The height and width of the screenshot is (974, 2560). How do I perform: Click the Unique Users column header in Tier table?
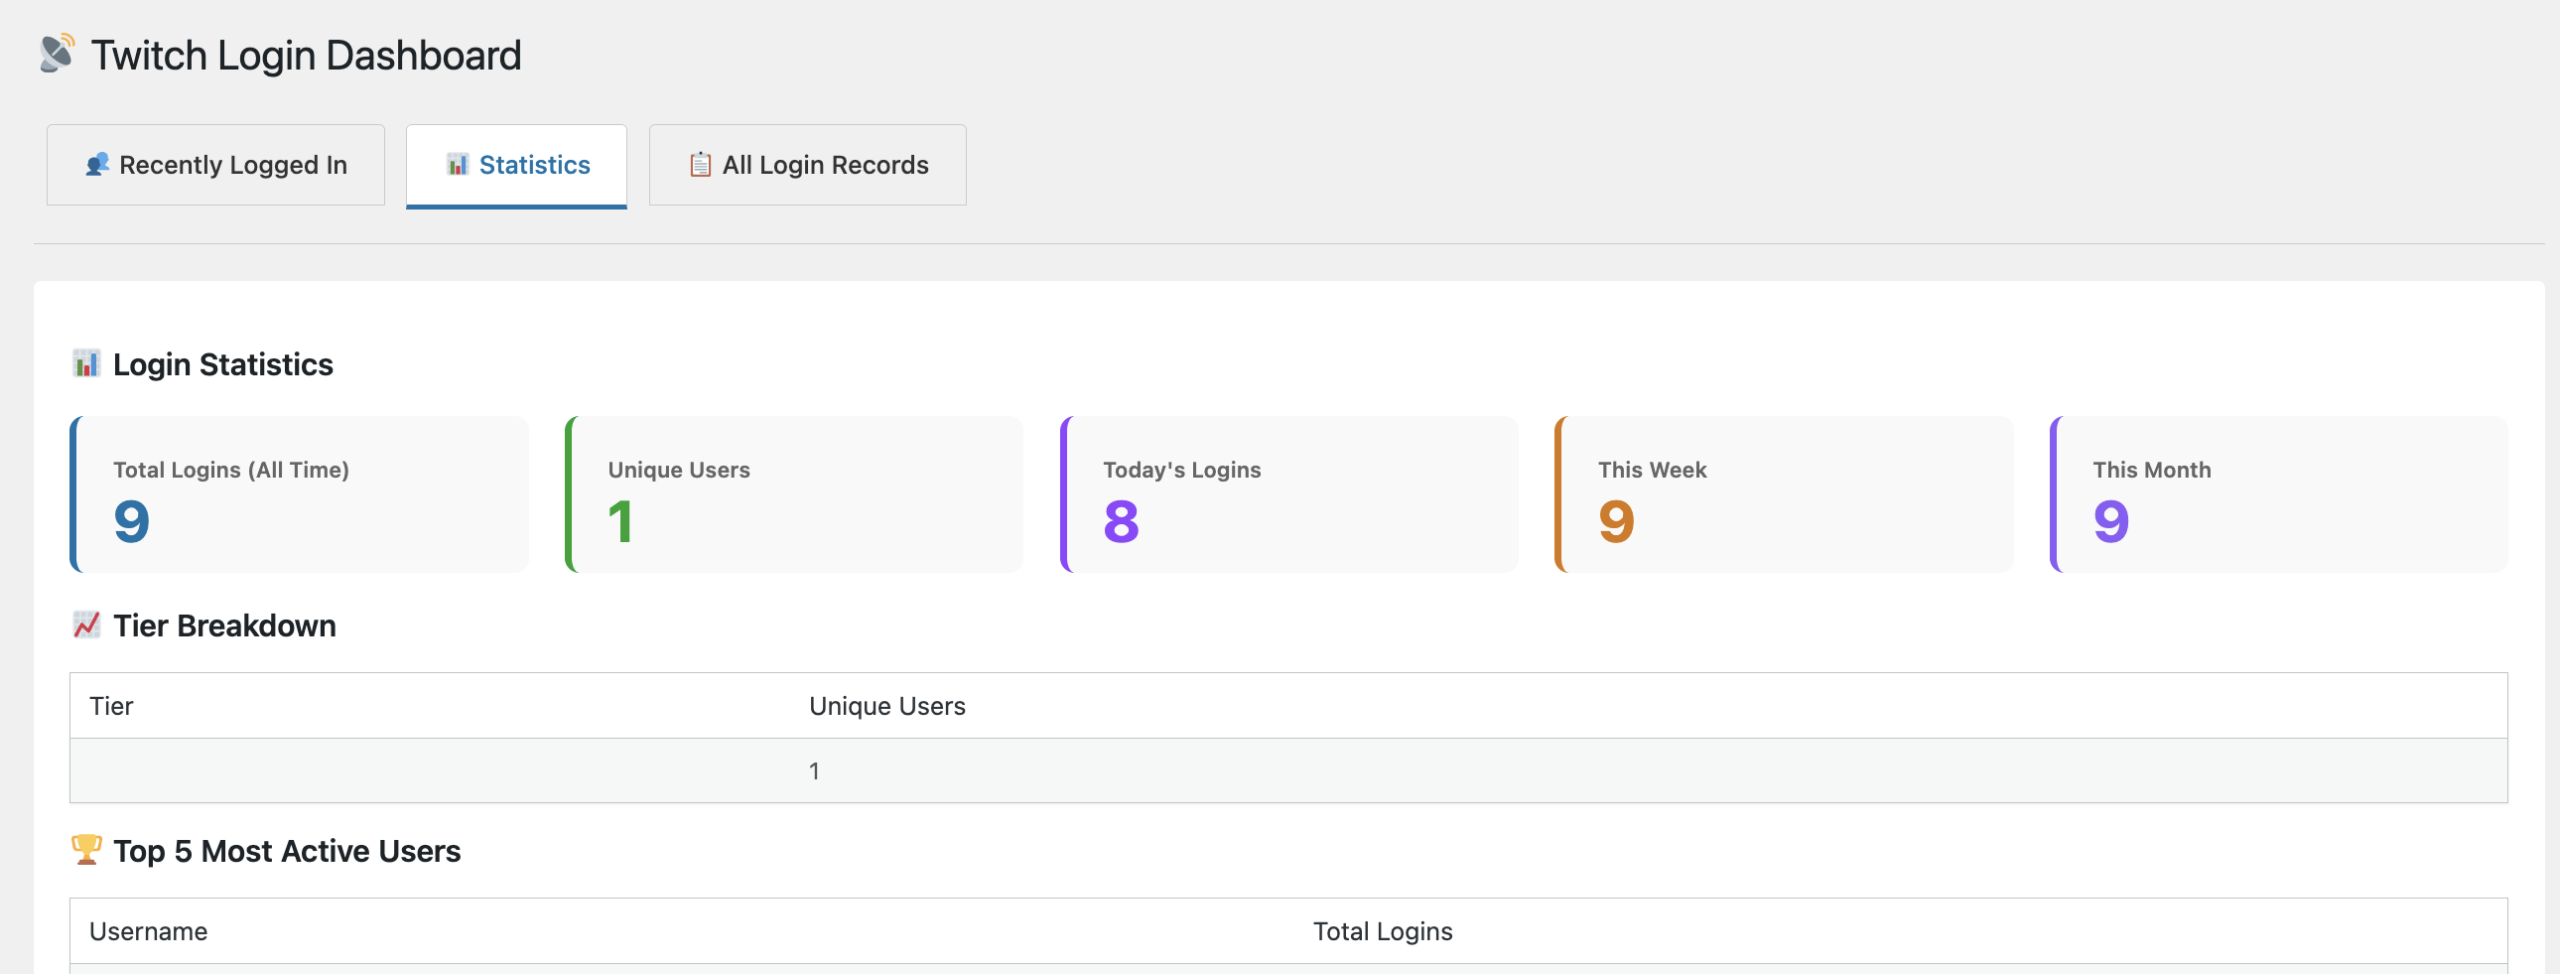887,706
